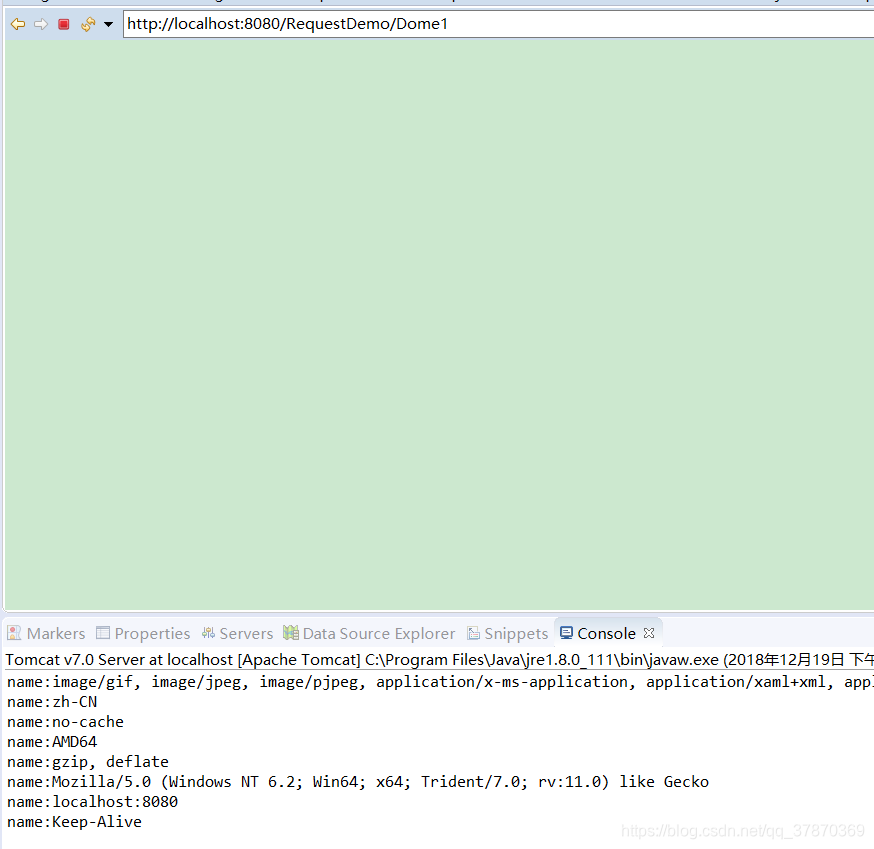
Task: Focus the URL address field
Action: coord(498,24)
